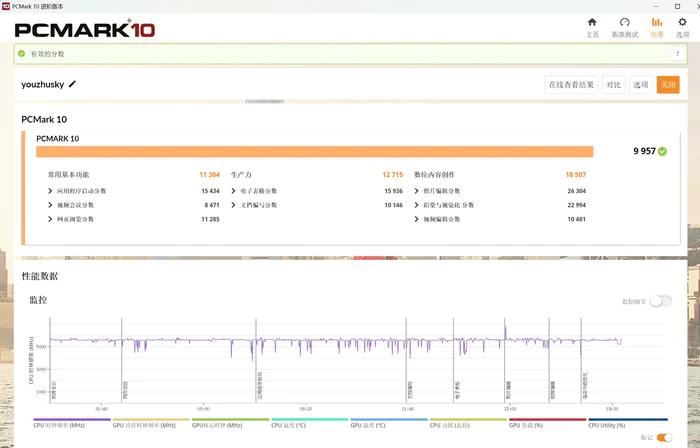This screenshot has height=448, width=700.
Task: Click the result name youzhusky
Action: pos(42,84)
